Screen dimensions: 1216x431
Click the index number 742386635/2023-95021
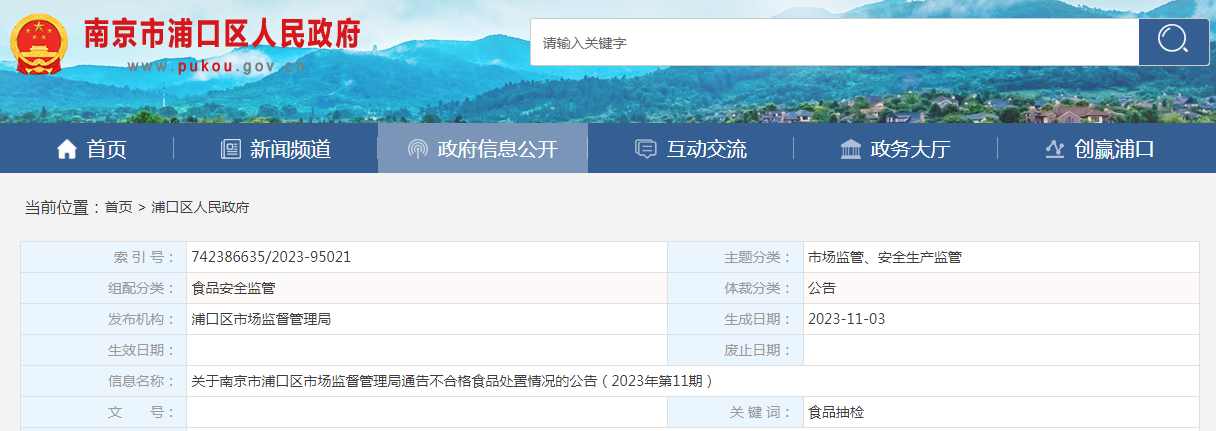tap(271, 257)
